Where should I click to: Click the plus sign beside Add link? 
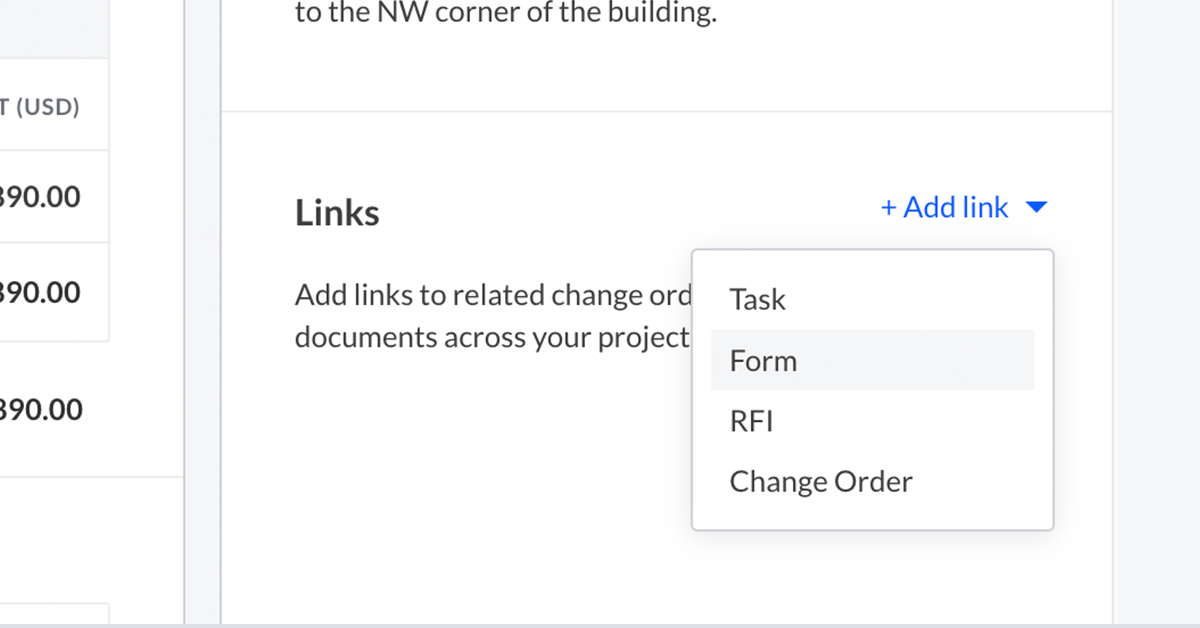pos(888,208)
